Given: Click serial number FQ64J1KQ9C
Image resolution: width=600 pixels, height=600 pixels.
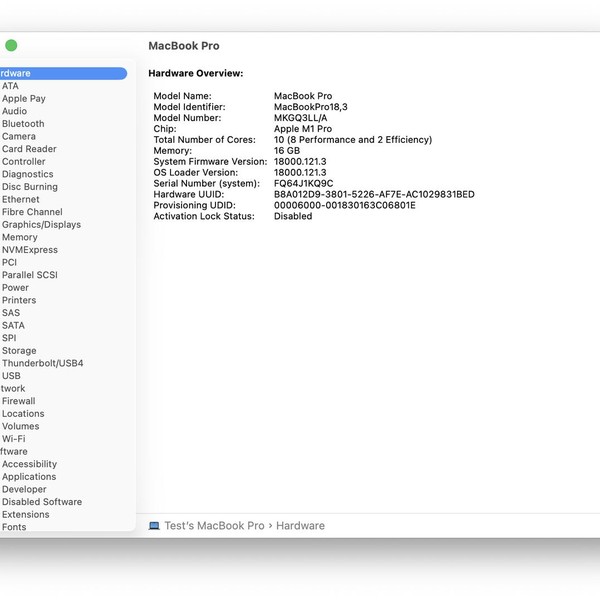Looking at the screenshot, I should [x=303, y=183].
